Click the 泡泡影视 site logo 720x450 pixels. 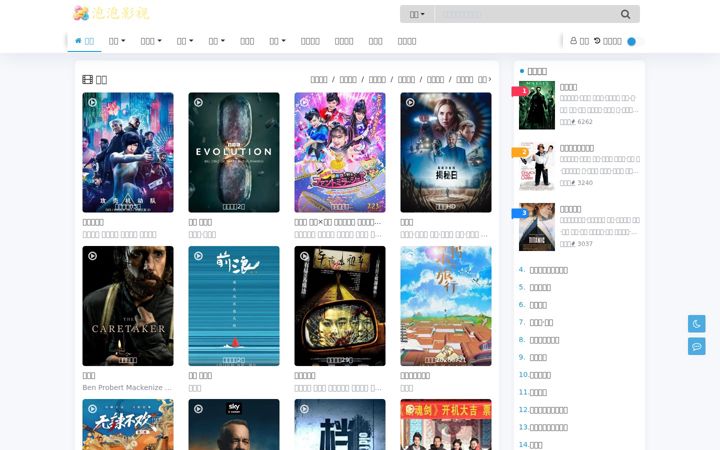click(112, 13)
